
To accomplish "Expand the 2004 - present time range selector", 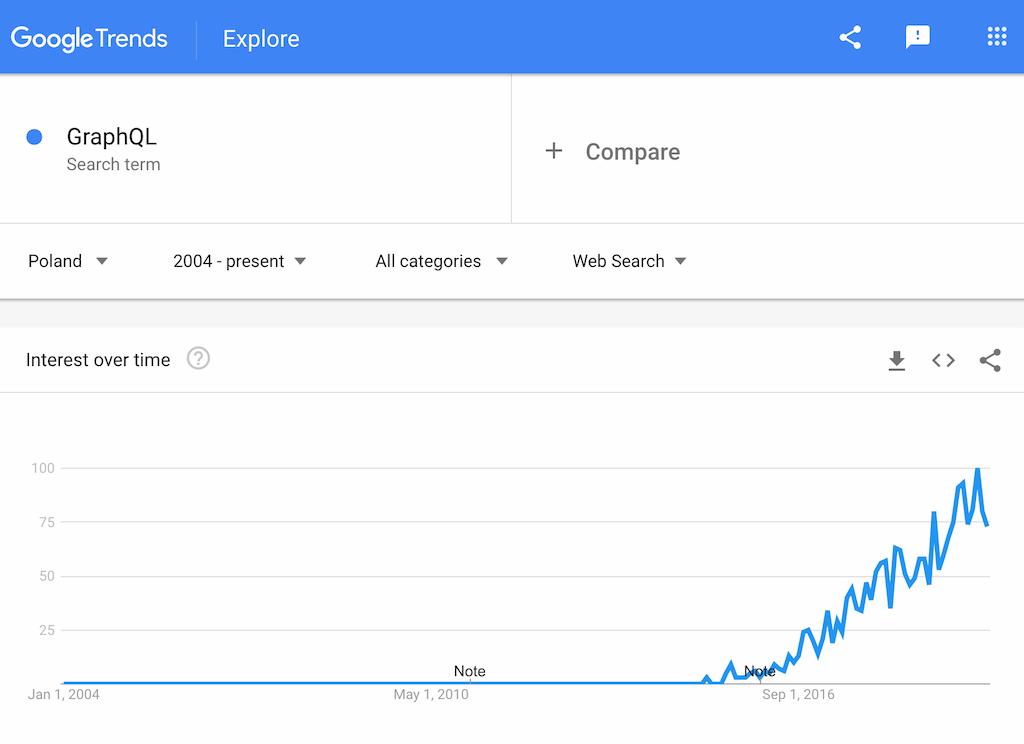I will [240, 261].
